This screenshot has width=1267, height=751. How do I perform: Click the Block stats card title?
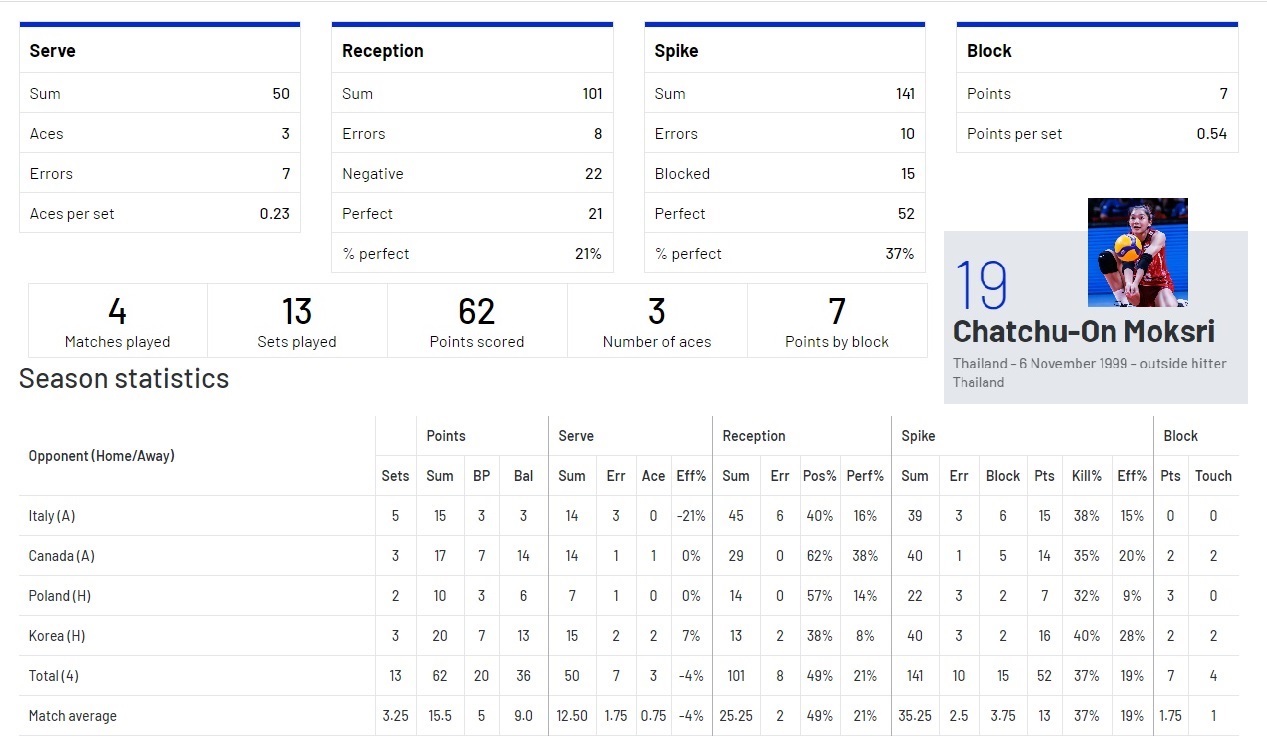[989, 51]
